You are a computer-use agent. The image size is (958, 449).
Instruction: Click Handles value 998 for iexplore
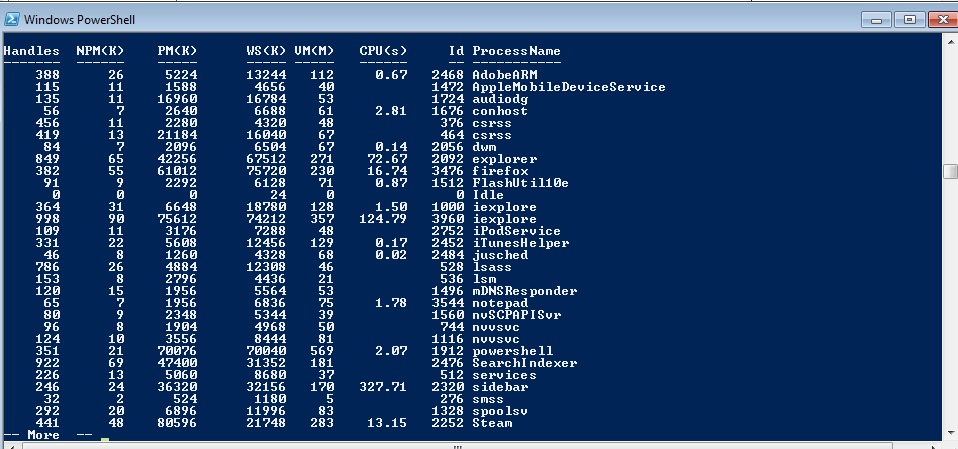click(x=48, y=219)
